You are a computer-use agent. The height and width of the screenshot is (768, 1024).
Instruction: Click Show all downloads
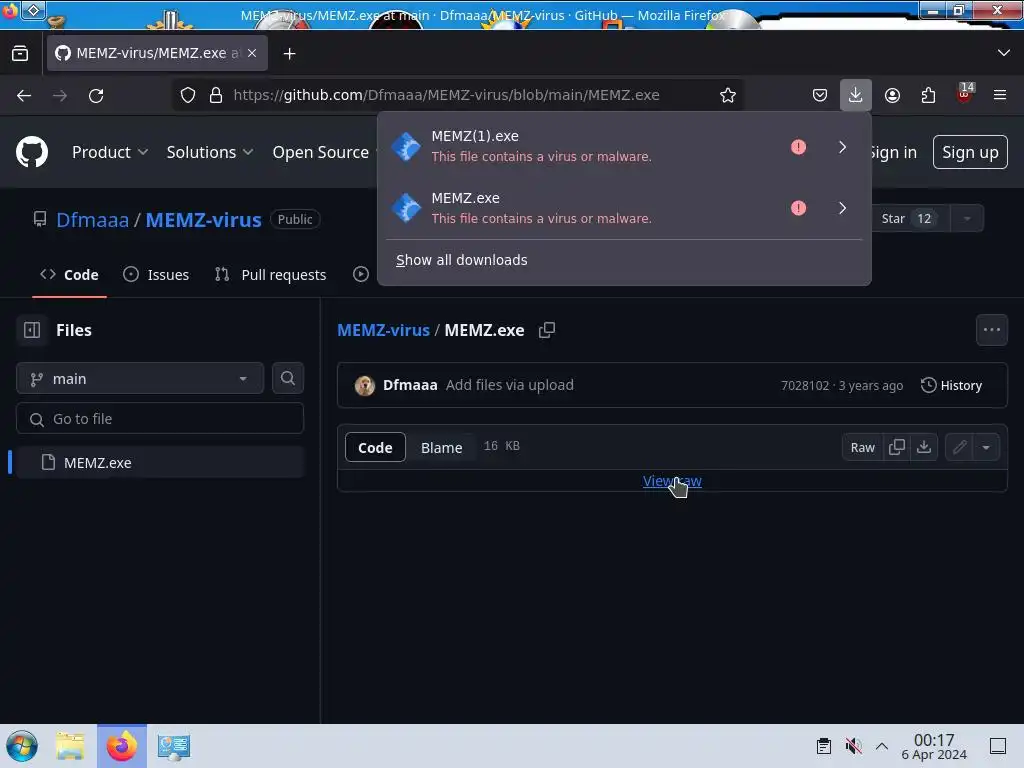(x=461, y=260)
